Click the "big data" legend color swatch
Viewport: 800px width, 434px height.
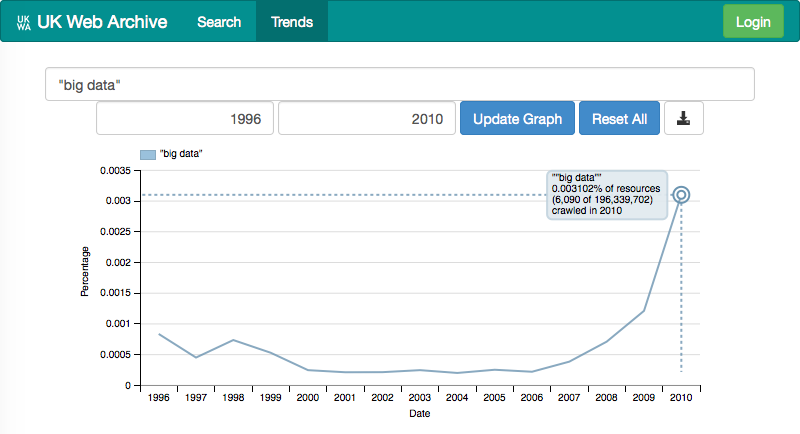(x=148, y=154)
